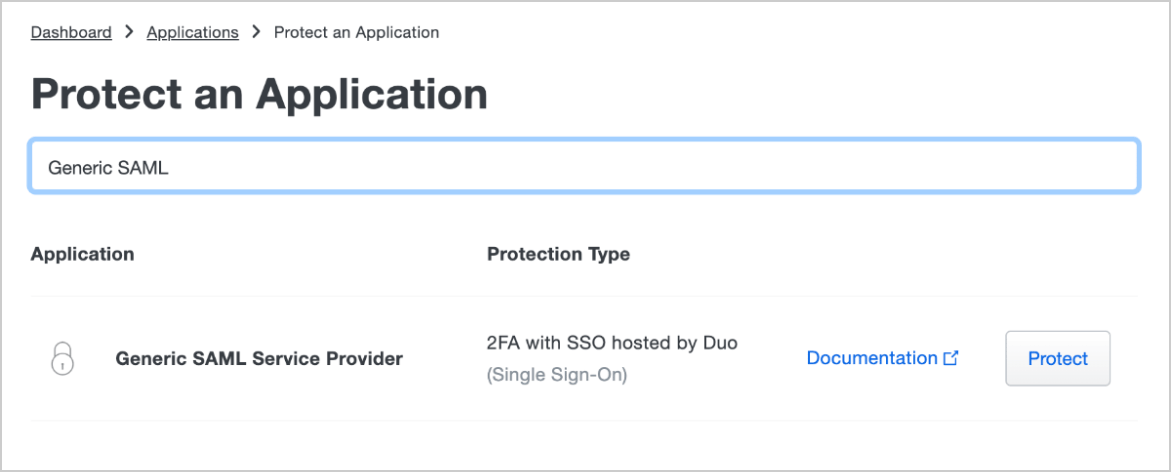The width and height of the screenshot is (1171, 472).
Task: Click the 'Protect an Application' page heading
Action: (x=259, y=94)
